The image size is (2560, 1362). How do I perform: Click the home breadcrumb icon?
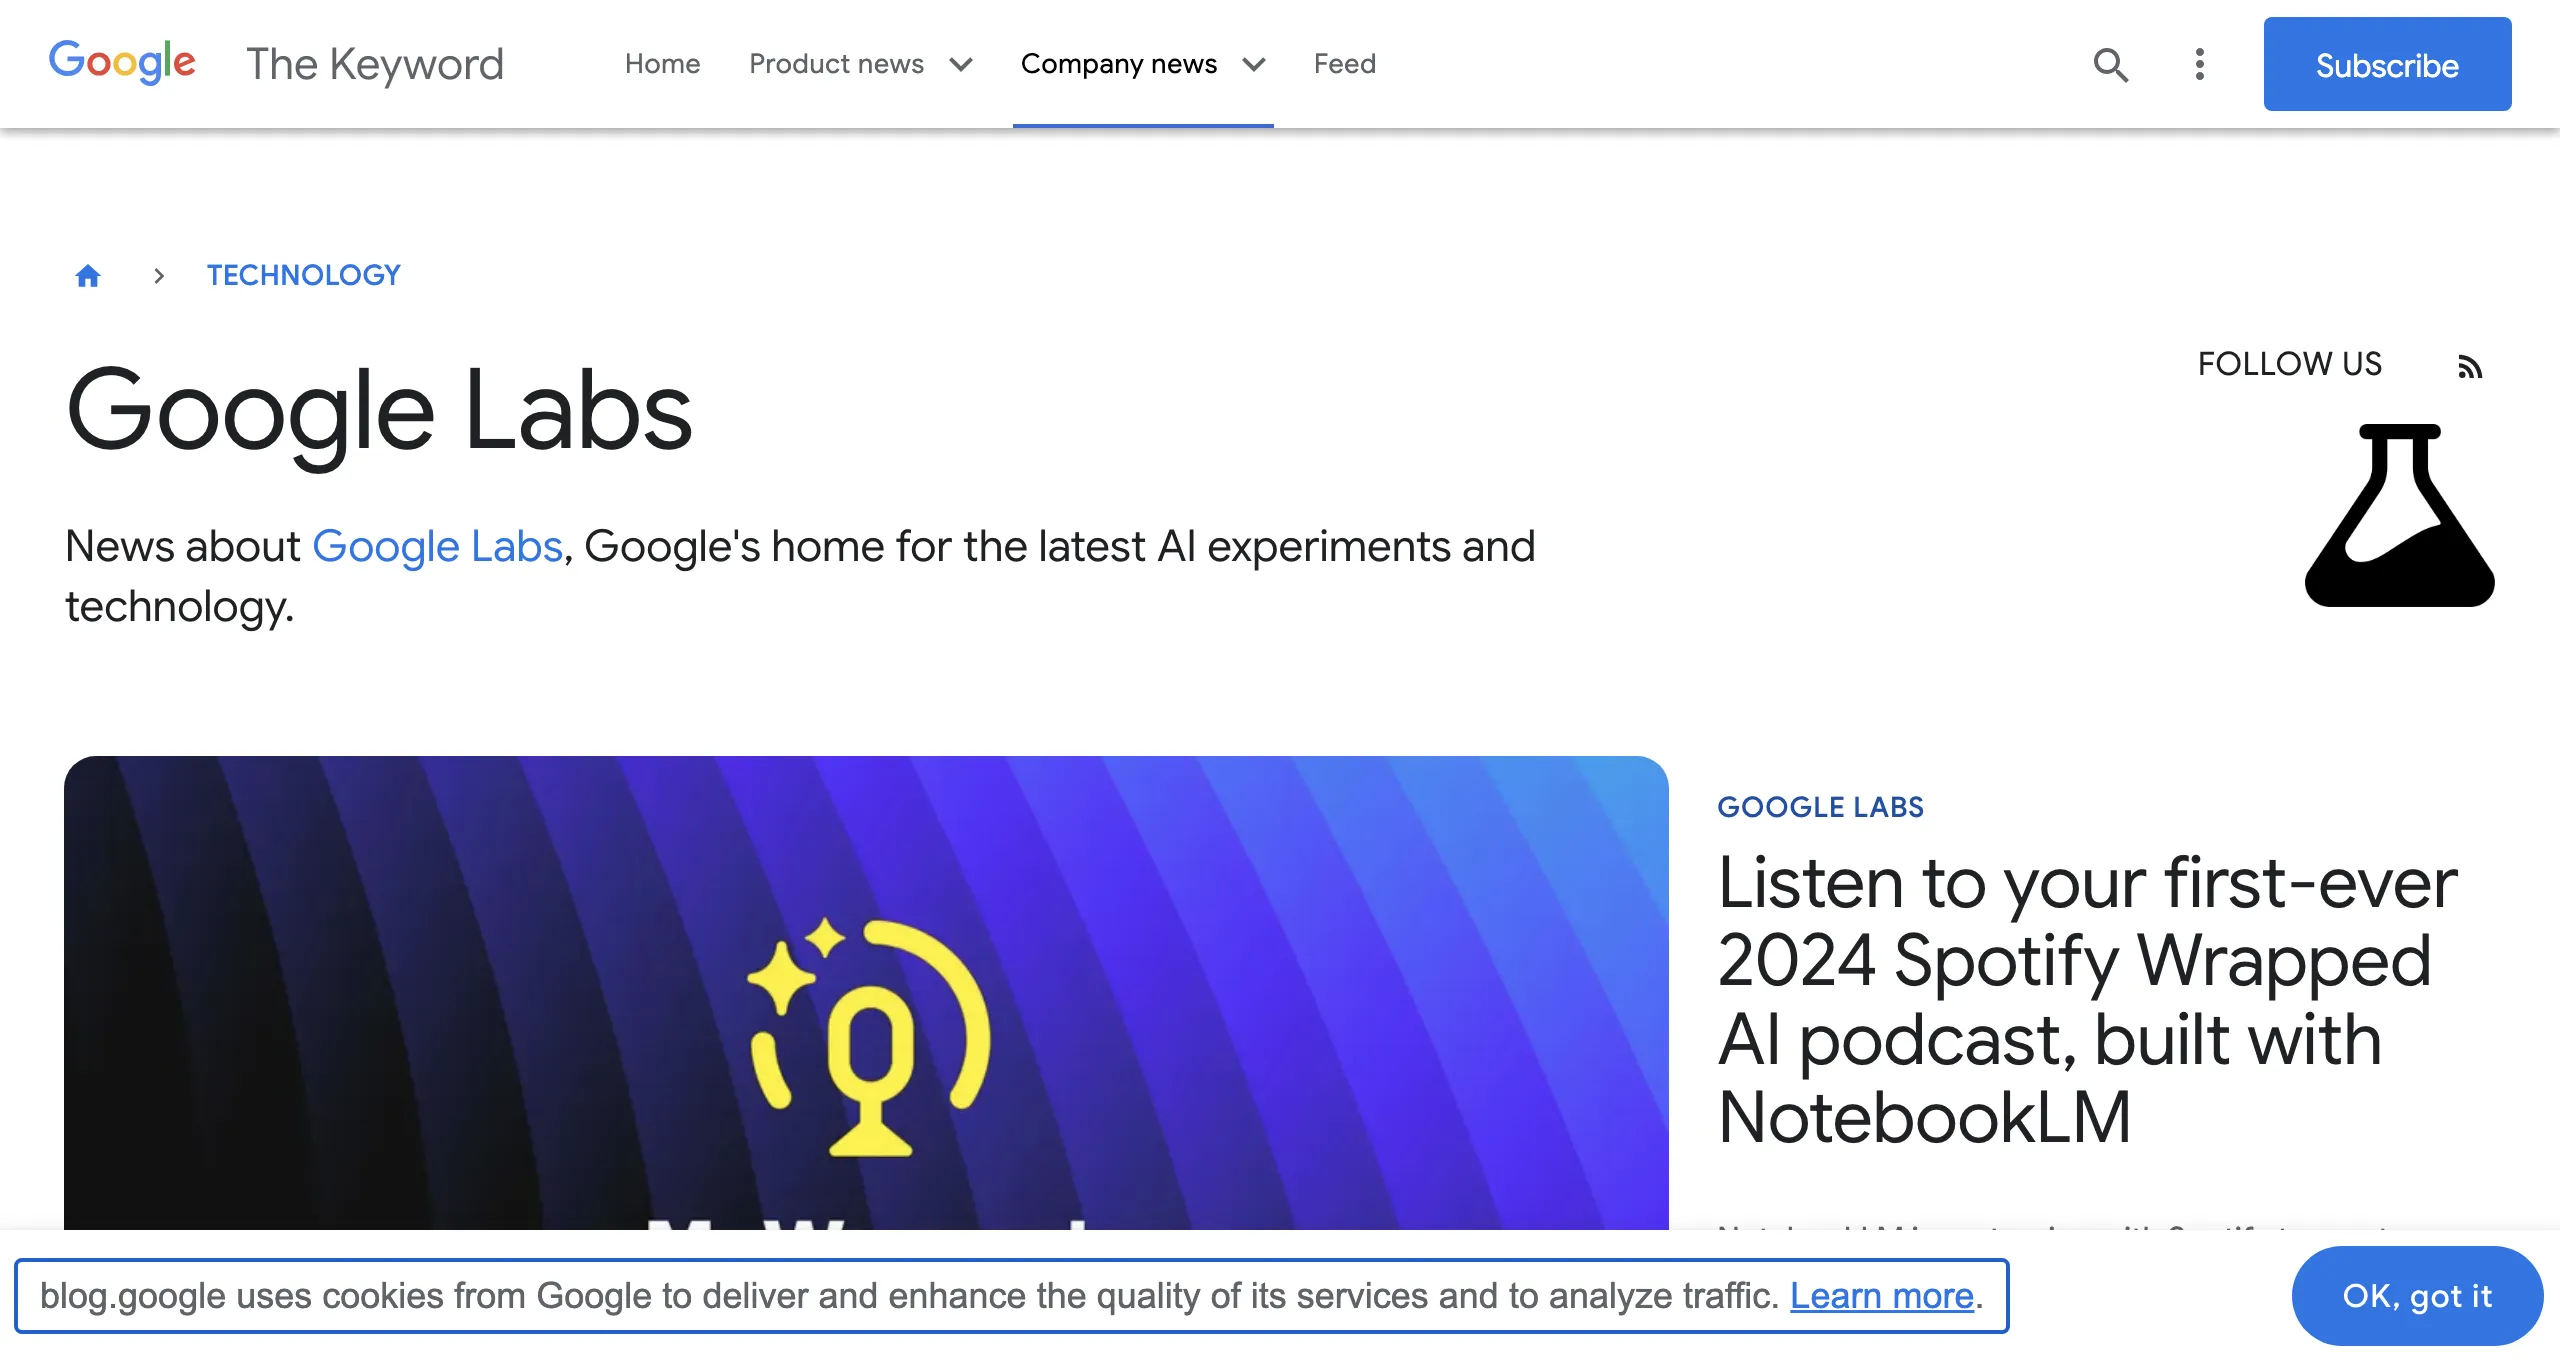pyautogui.click(x=88, y=275)
